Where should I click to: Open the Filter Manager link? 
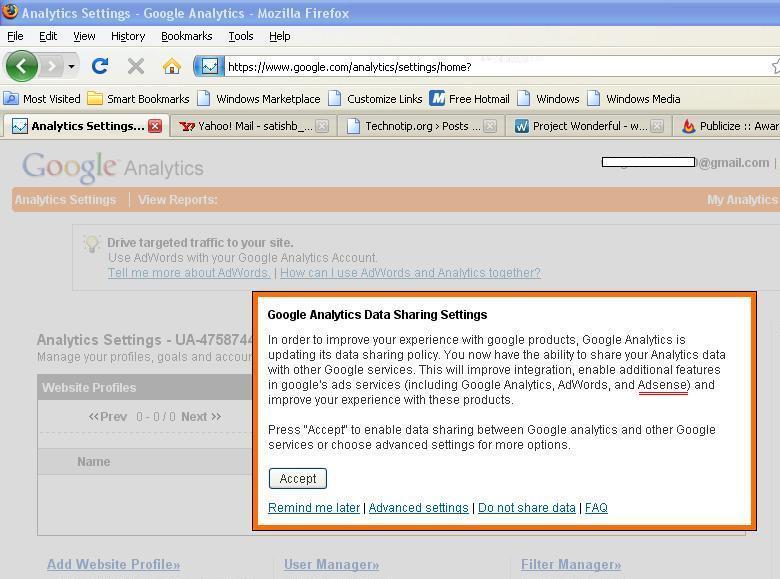(x=571, y=565)
